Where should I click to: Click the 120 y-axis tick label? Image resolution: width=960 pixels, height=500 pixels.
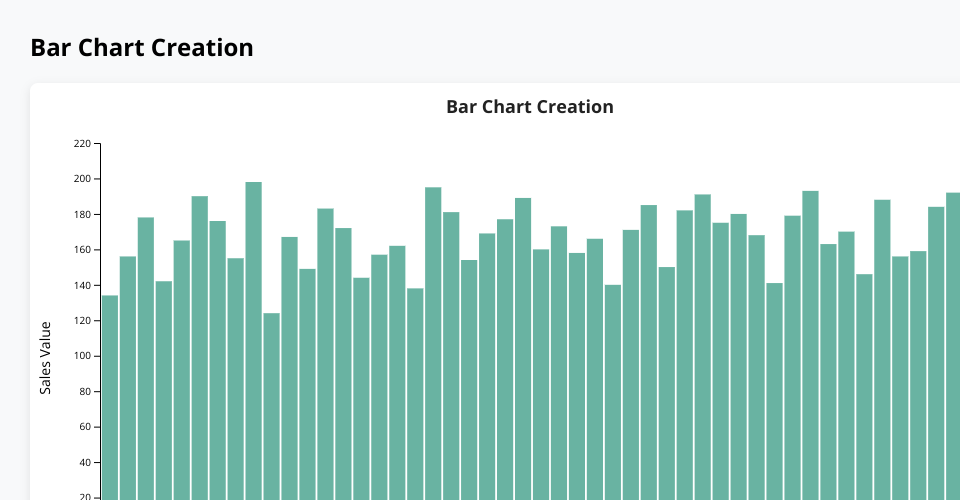pos(82,321)
